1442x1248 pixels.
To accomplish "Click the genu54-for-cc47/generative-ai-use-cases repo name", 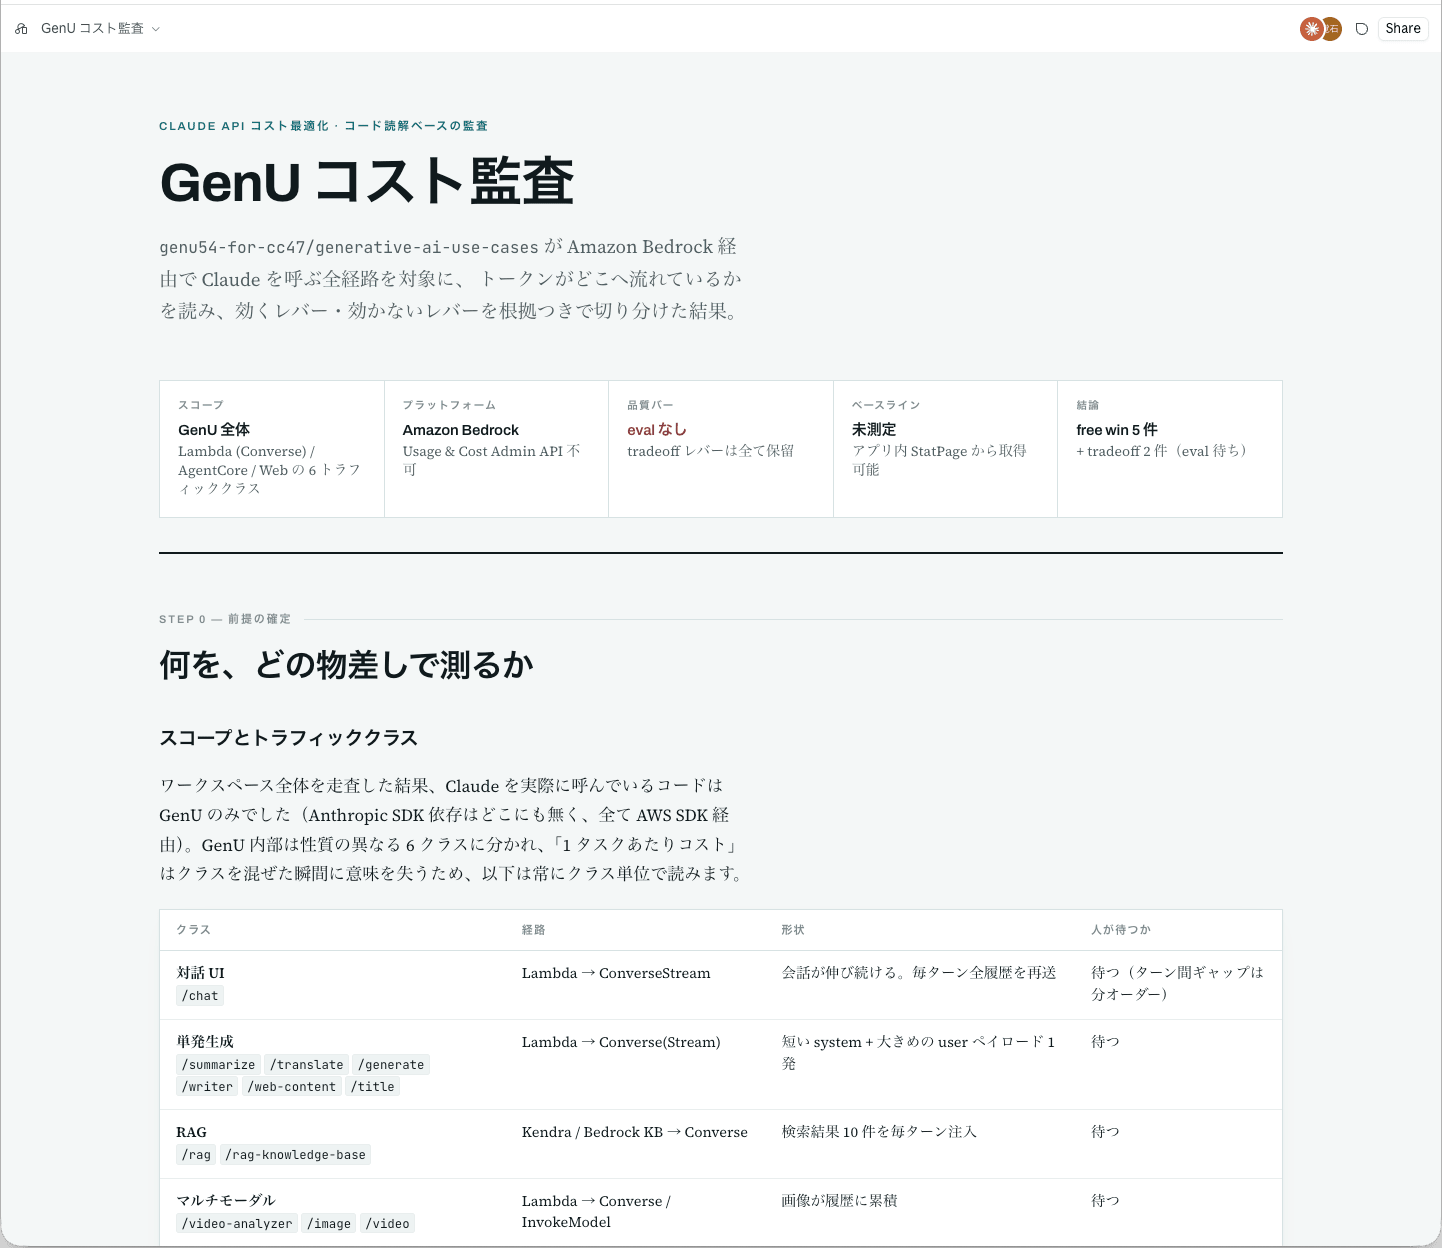I will [x=349, y=247].
